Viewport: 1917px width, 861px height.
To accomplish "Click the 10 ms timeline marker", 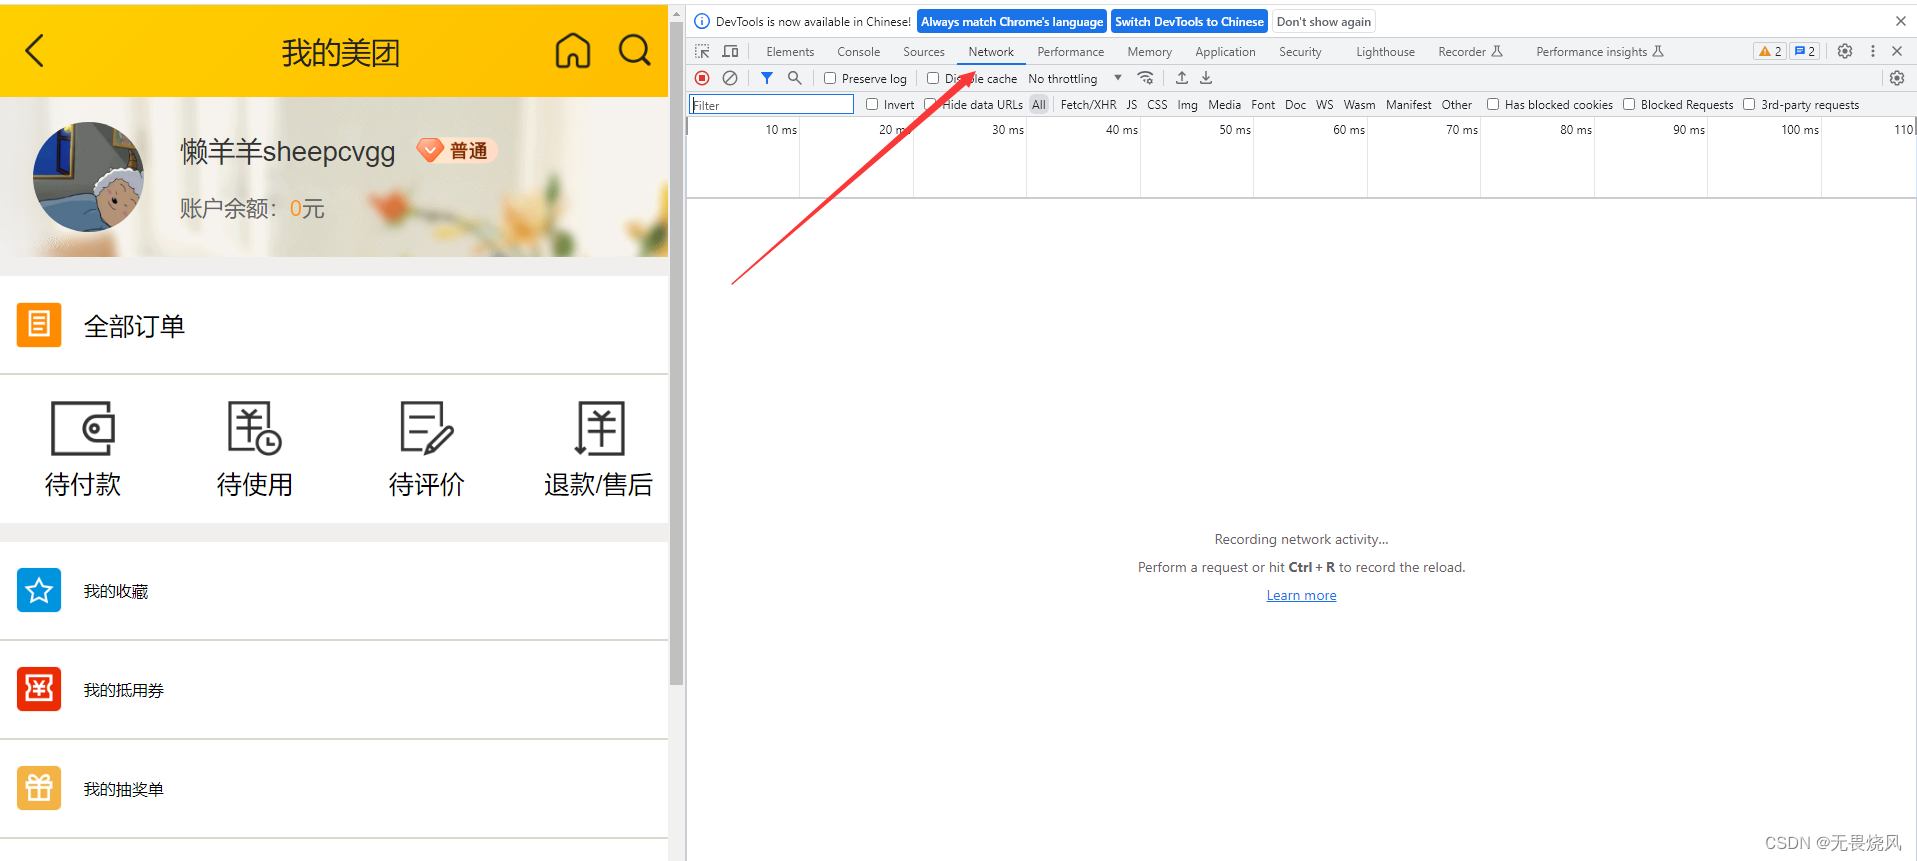I will (x=781, y=130).
